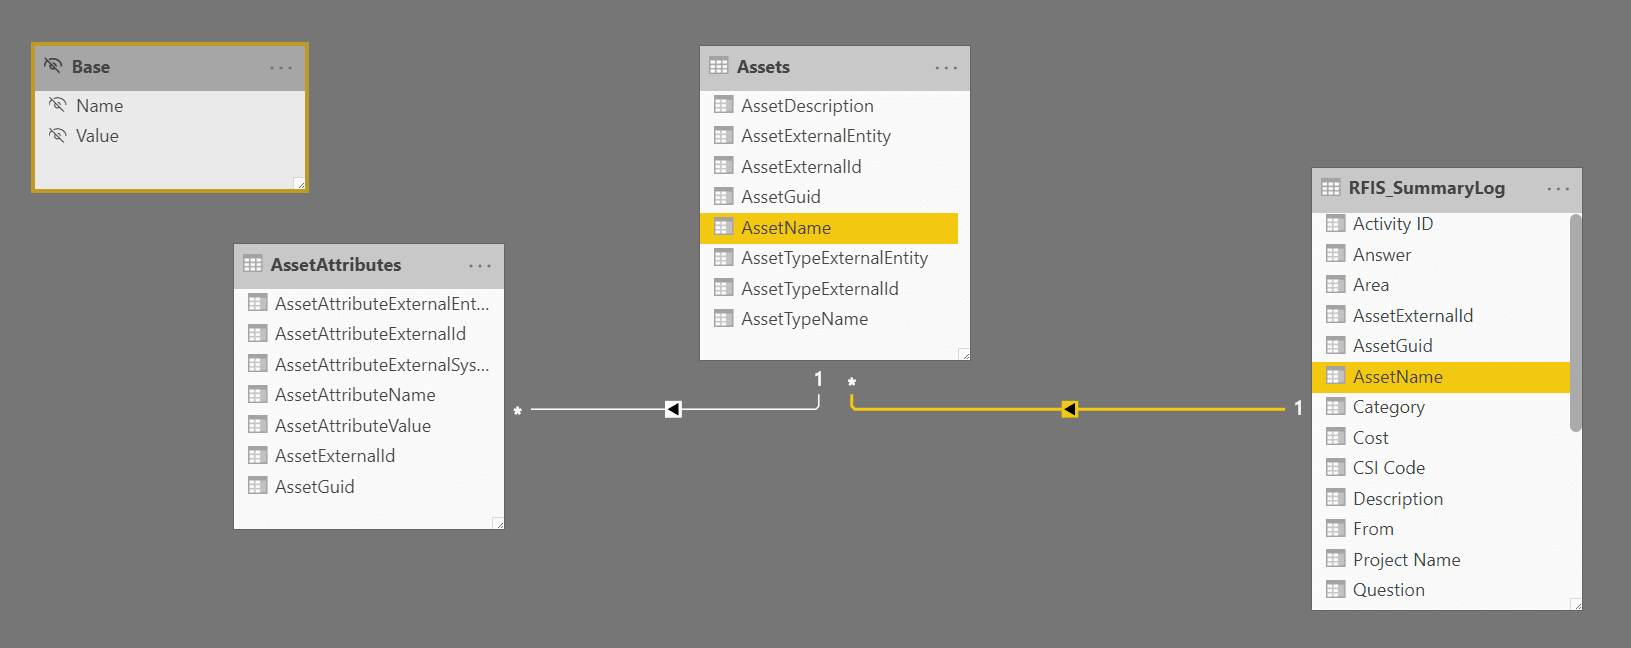This screenshot has height=648, width=1631.
Task: Click the Base table resize handle corner
Action: click(x=299, y=183)
